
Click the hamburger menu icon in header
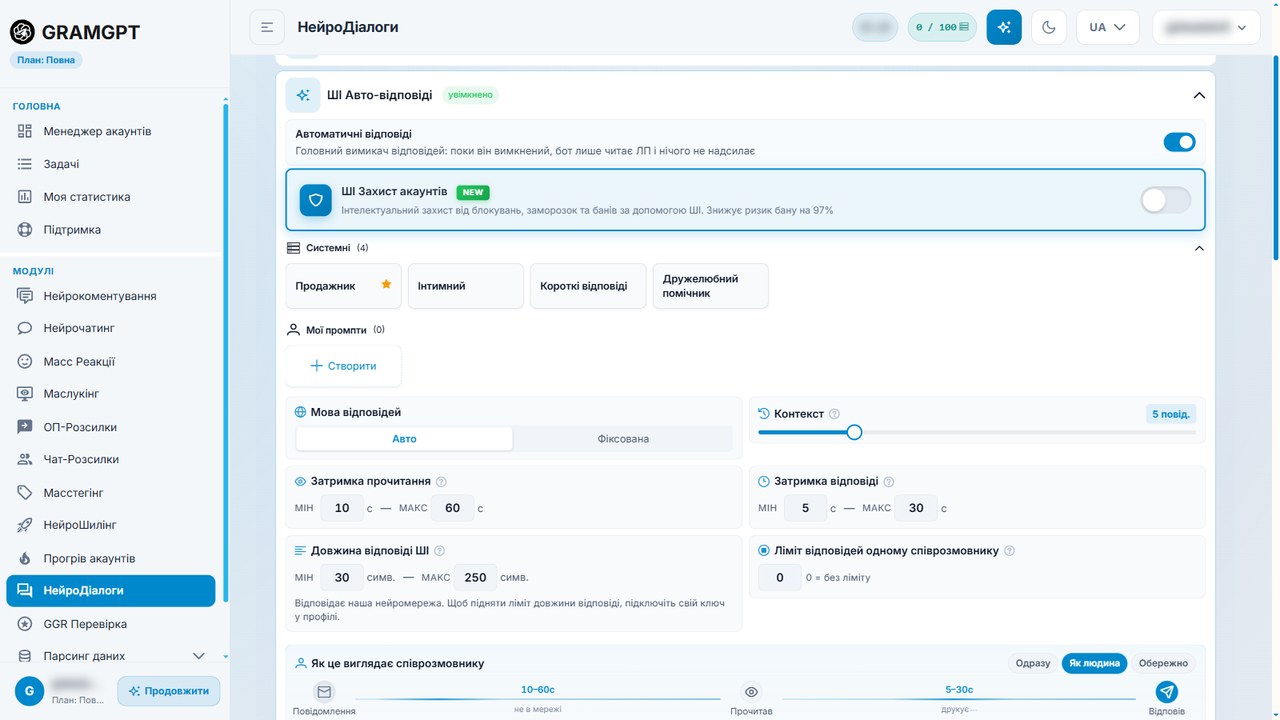[267, 27]
